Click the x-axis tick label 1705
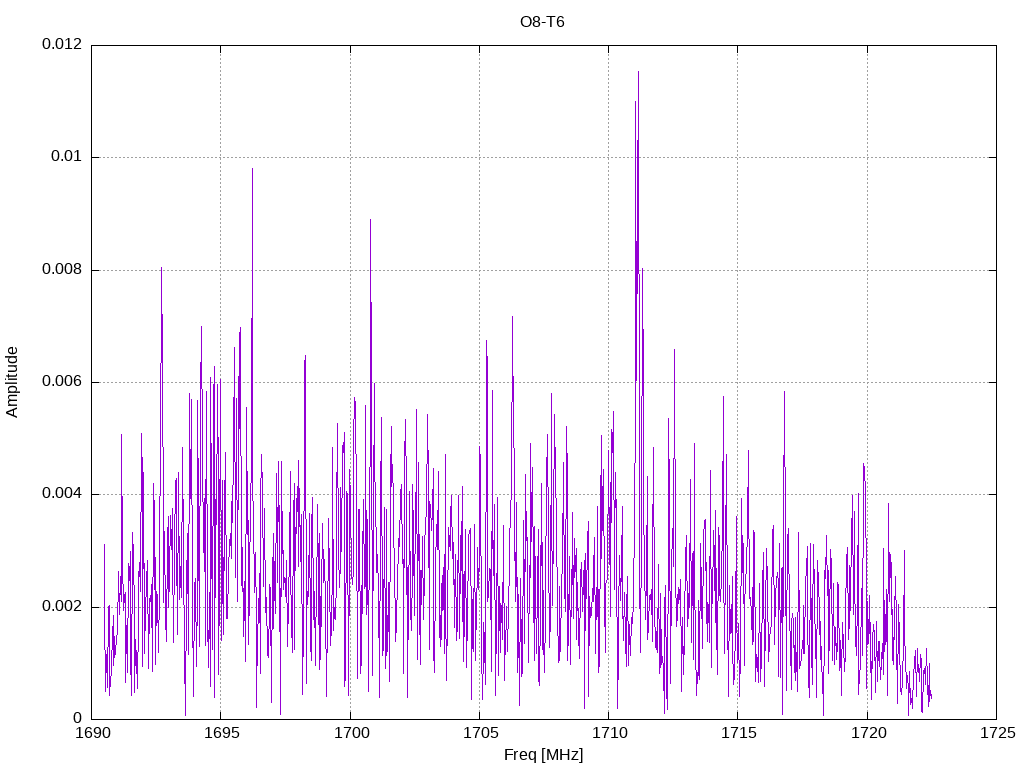 (480, 733)
